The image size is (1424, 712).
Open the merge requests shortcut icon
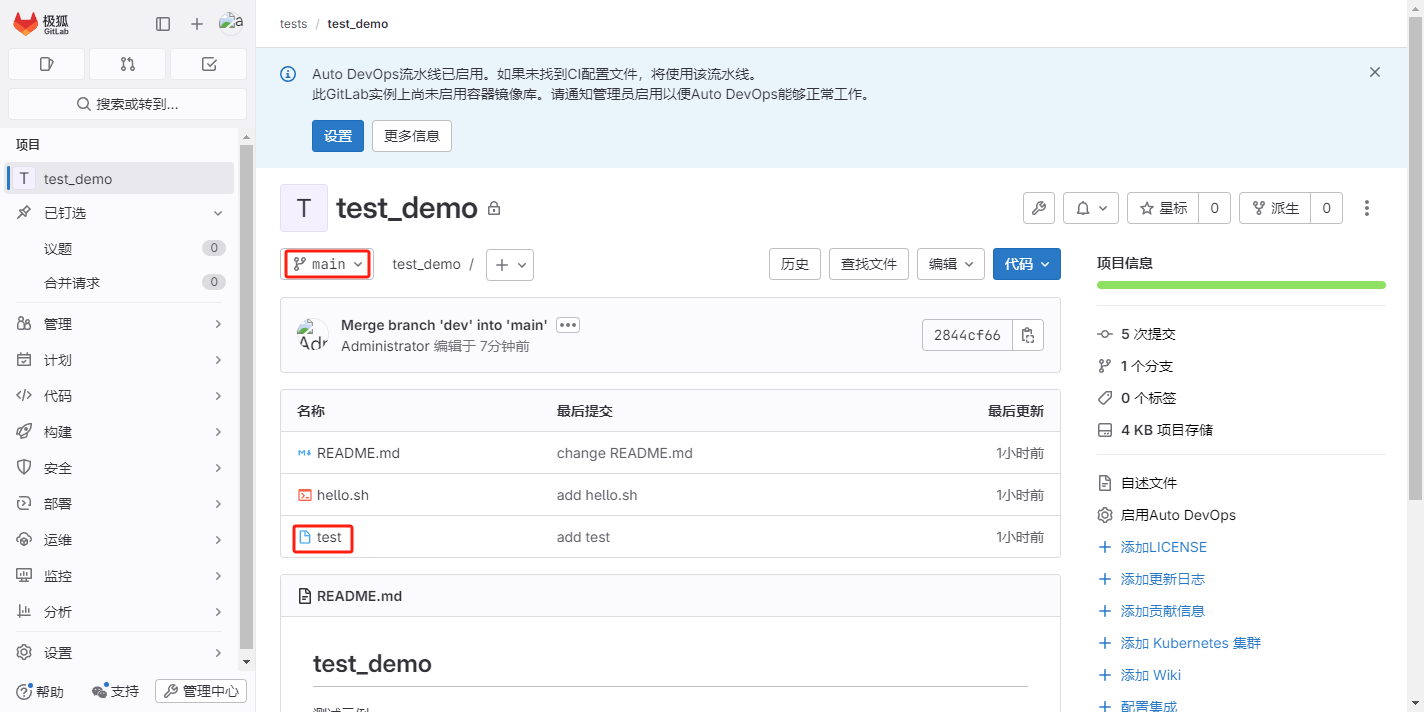[x=127, y=64]
